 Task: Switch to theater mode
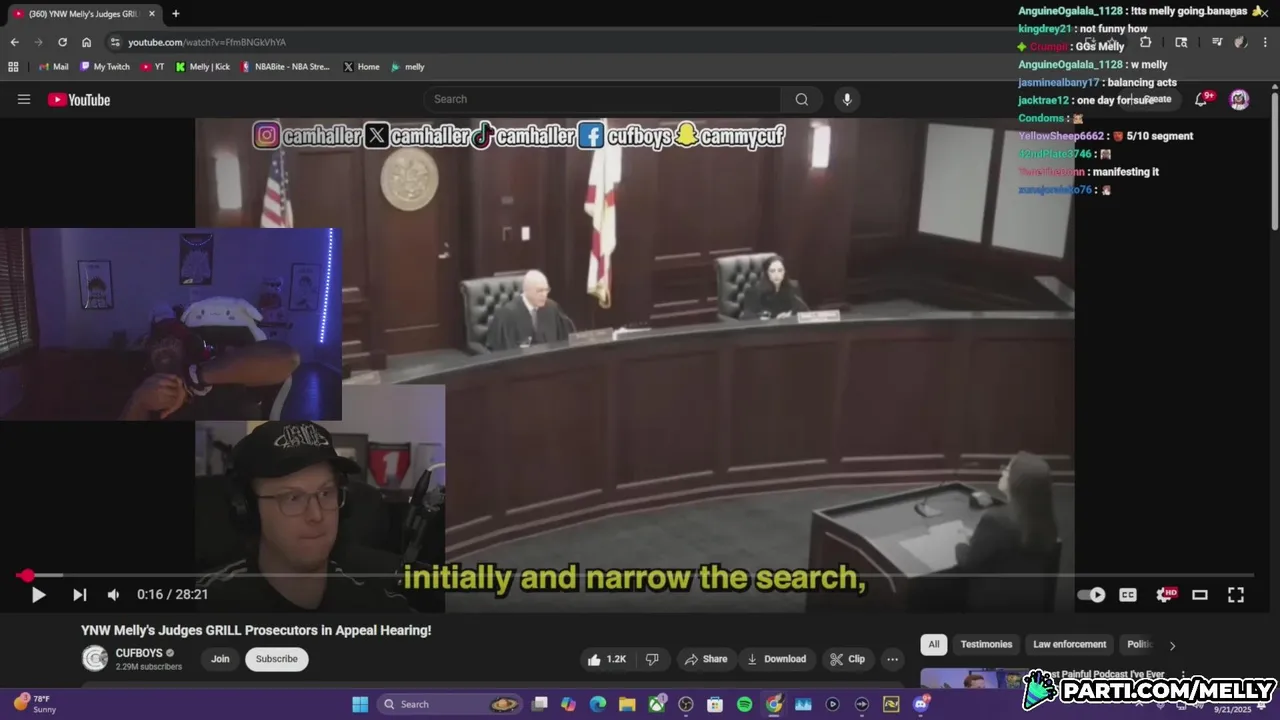tap(1200, 595)
